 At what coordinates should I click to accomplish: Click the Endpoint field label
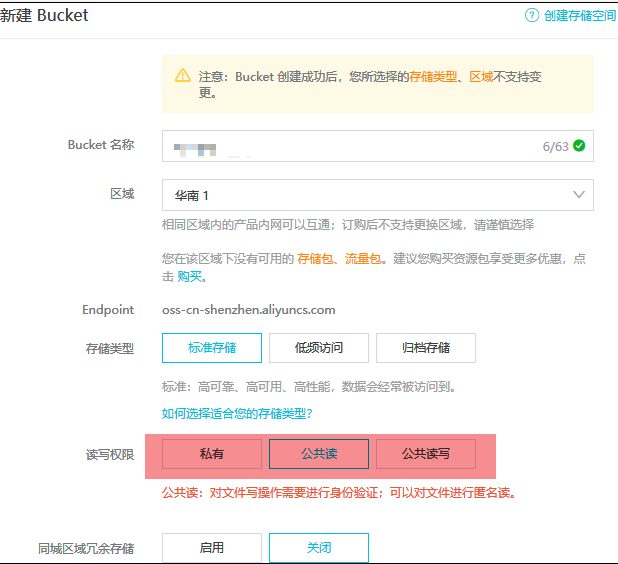[108, 310]
